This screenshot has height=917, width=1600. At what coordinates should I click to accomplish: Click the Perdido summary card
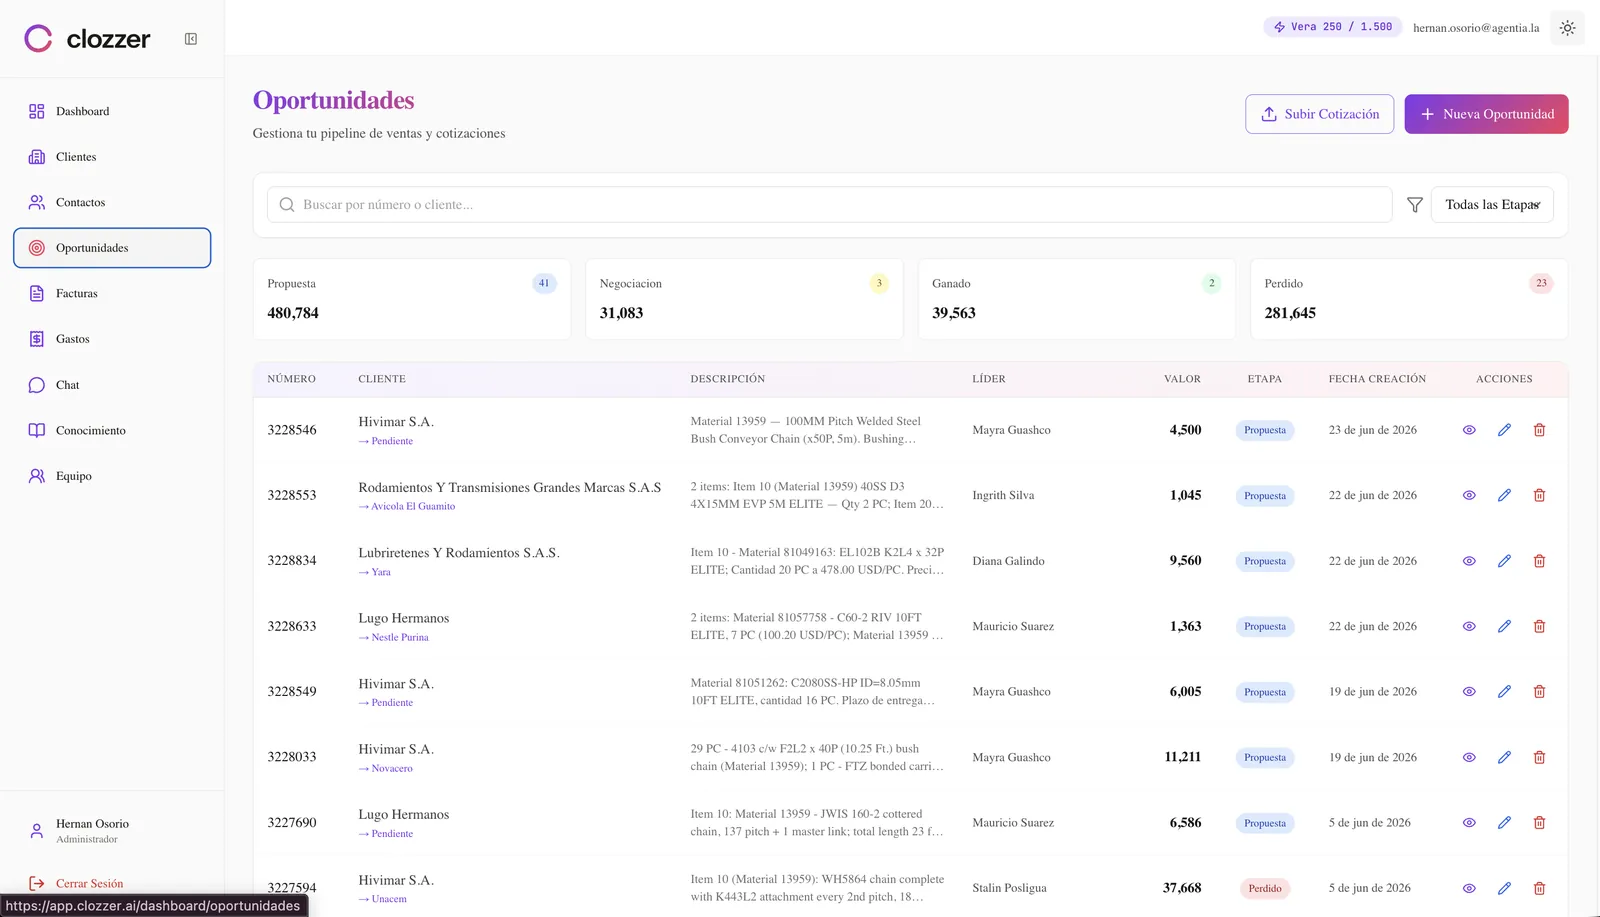coord(1409,299)
